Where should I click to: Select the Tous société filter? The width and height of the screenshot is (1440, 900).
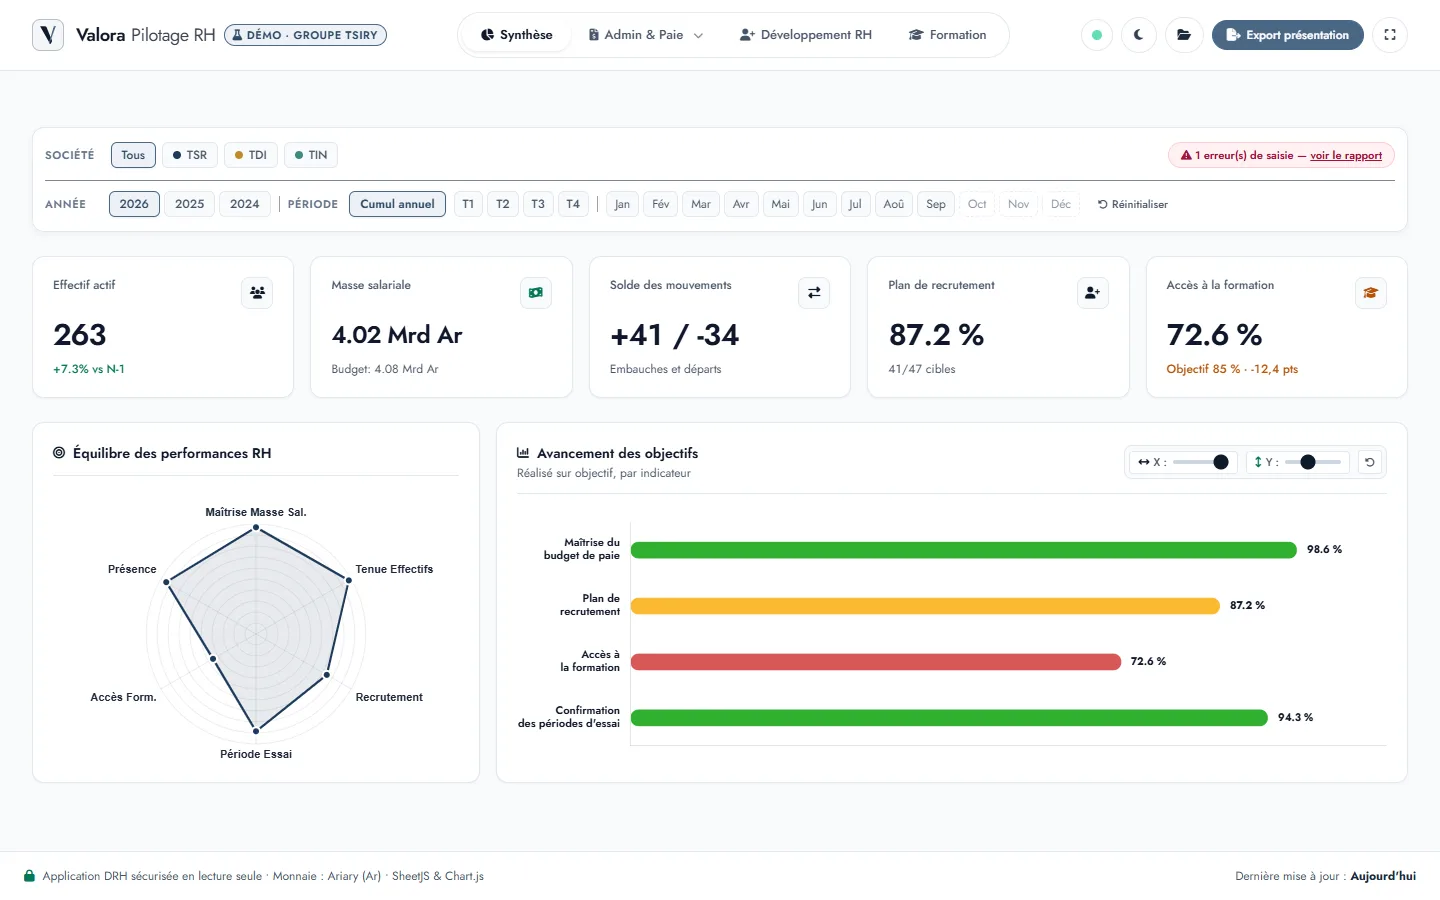133,155
